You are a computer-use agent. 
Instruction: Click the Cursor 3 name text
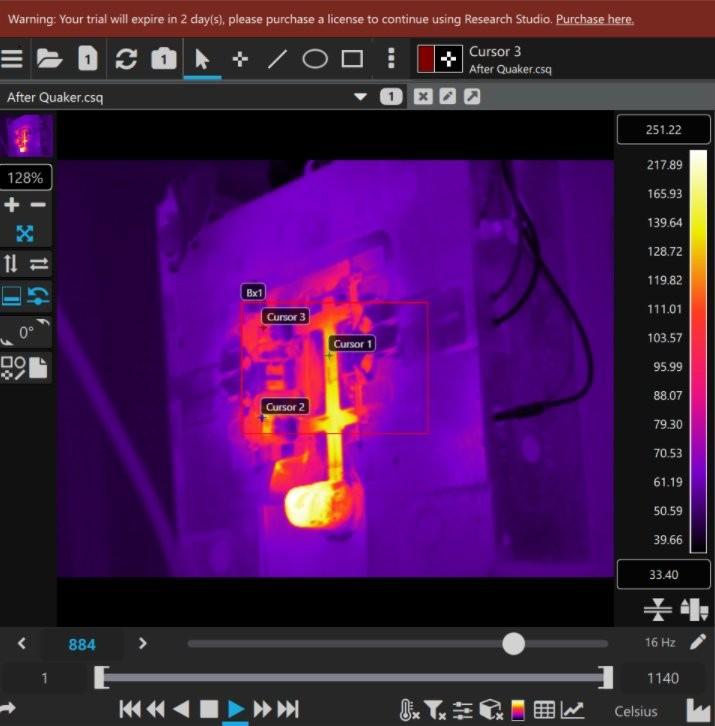pos(495,51)
